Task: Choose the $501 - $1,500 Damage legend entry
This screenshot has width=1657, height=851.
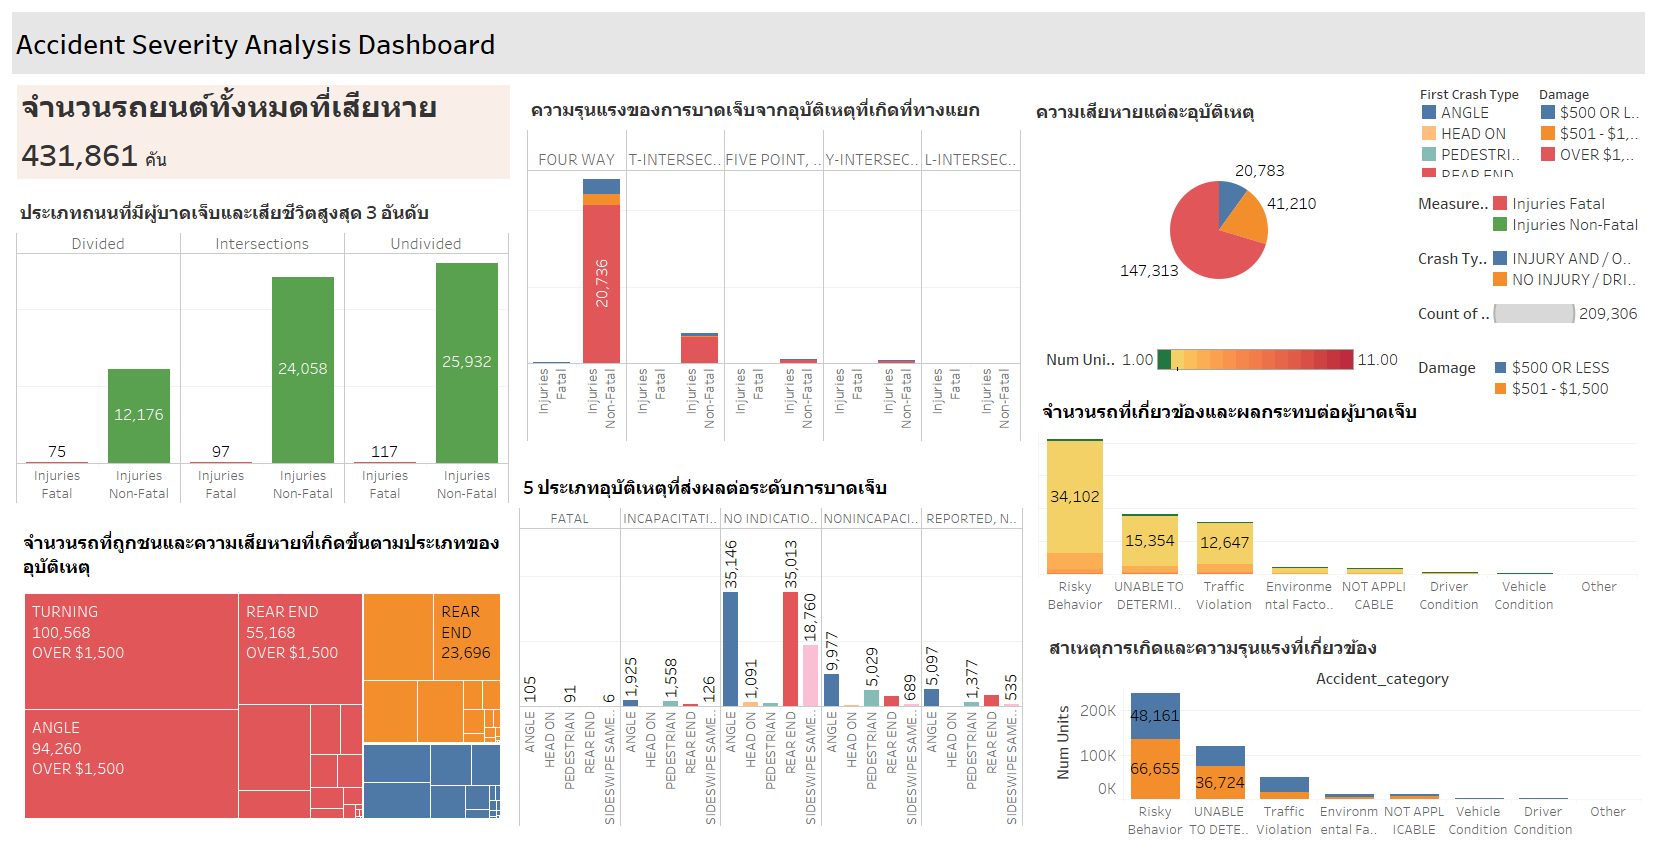Action: point(1552,389)
